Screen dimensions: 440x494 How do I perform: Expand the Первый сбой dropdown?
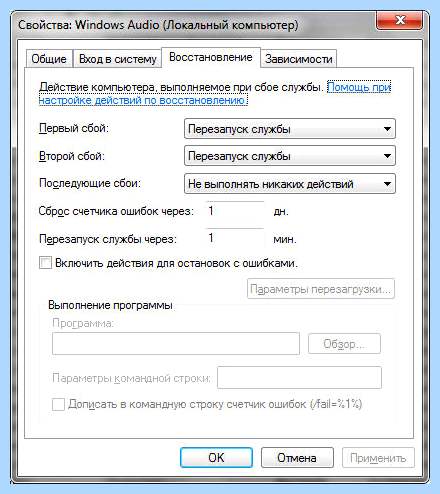coord(290,129)
